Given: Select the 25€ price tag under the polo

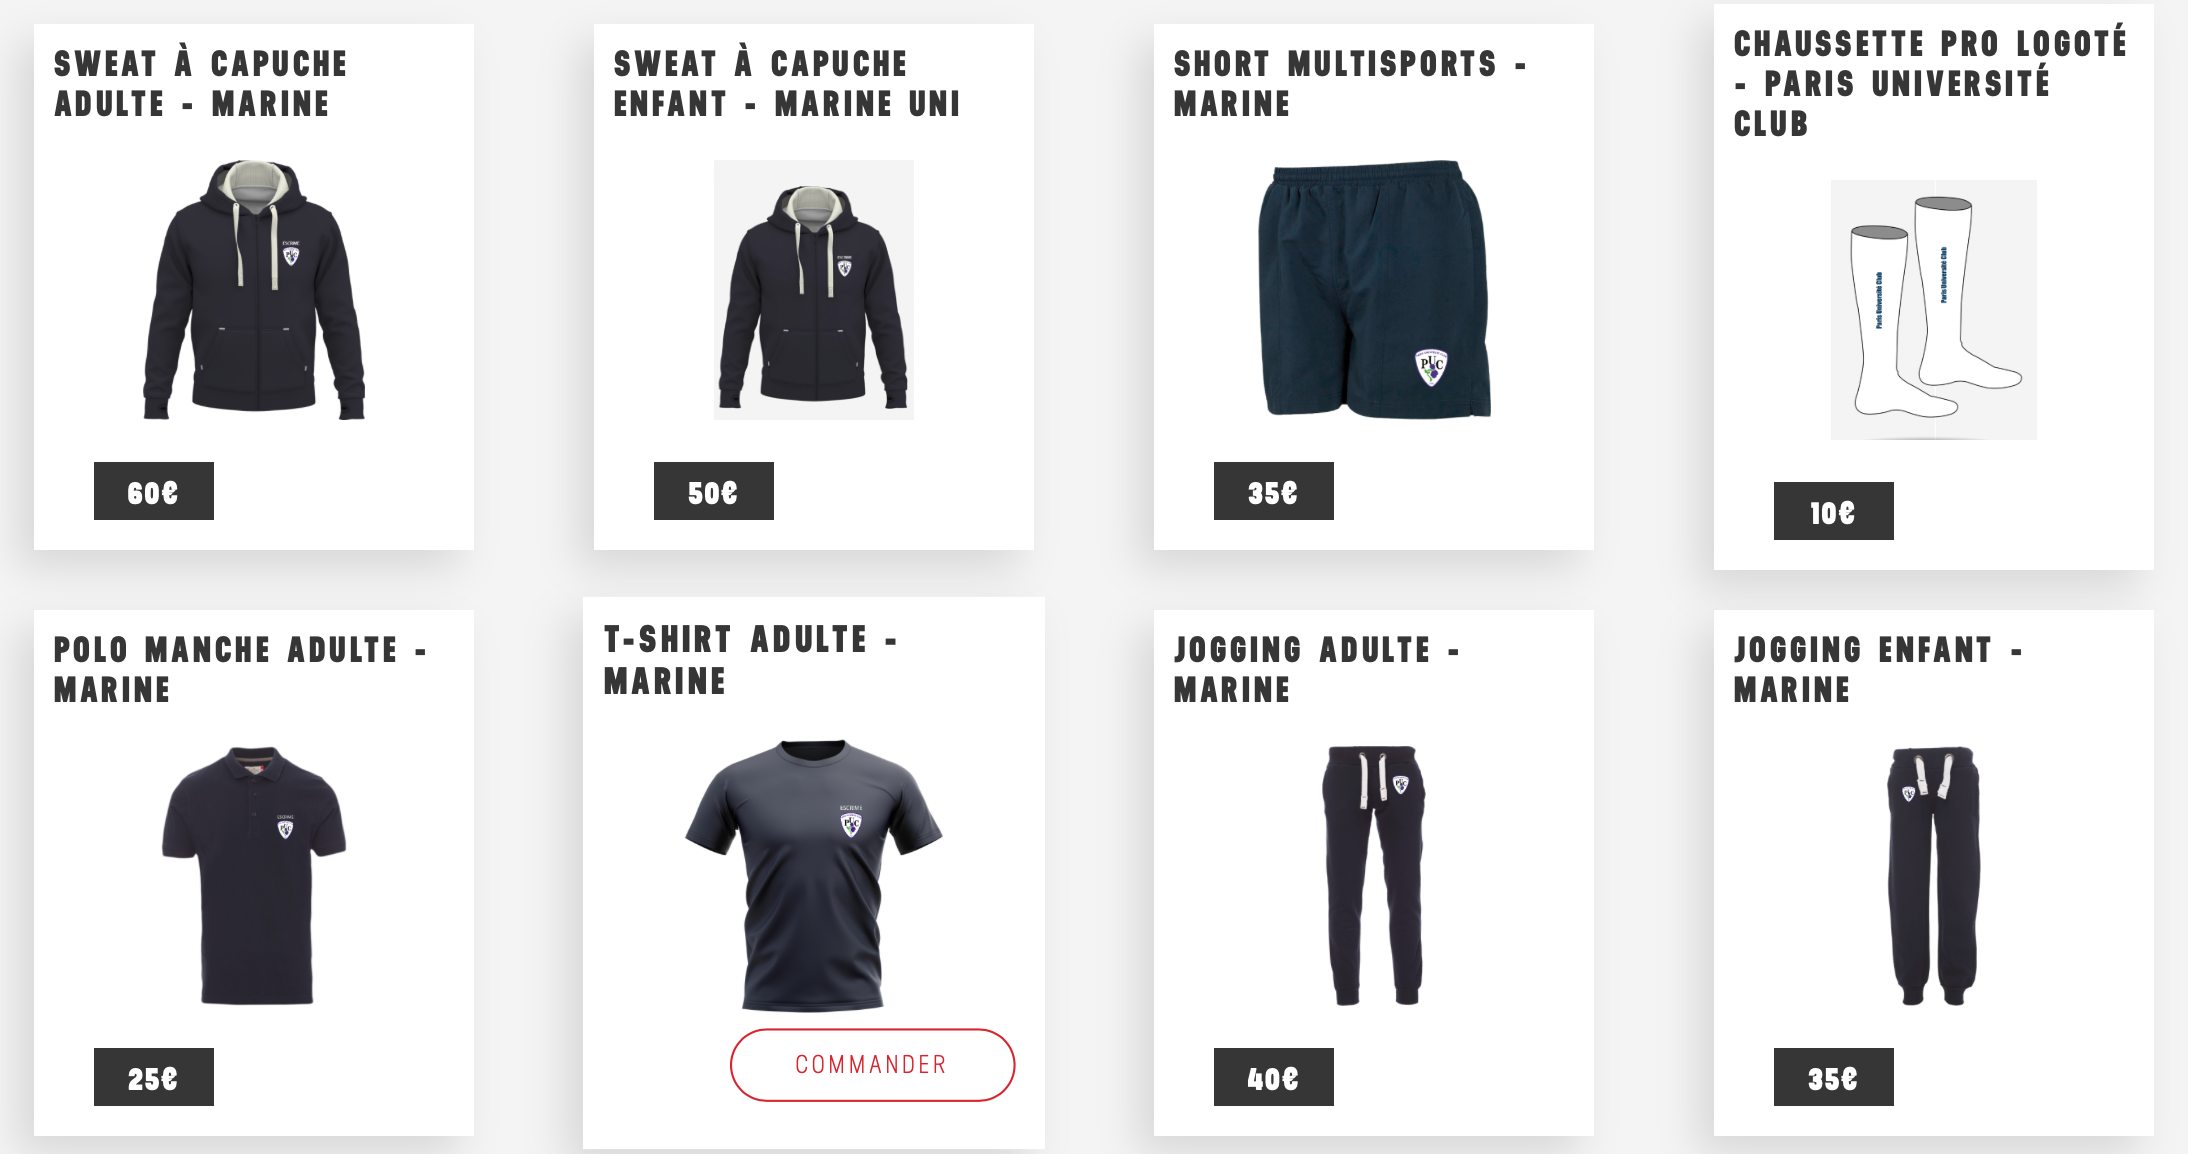Looking at the screenshot, I should pos(154,1077).
